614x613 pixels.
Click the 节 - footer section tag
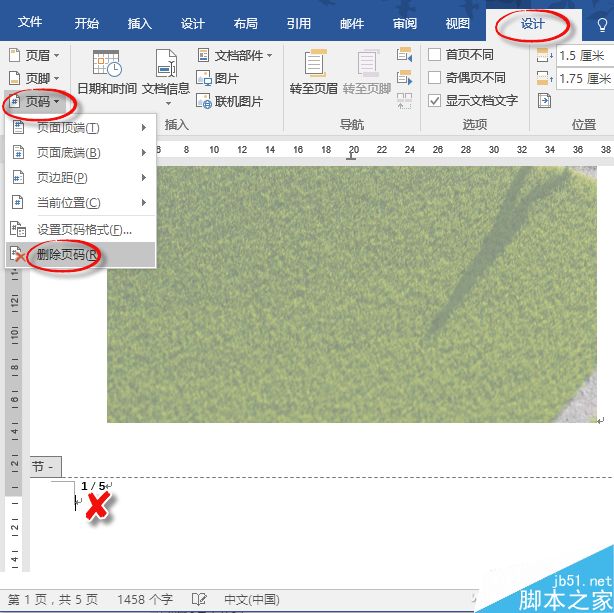coord(46,467)
